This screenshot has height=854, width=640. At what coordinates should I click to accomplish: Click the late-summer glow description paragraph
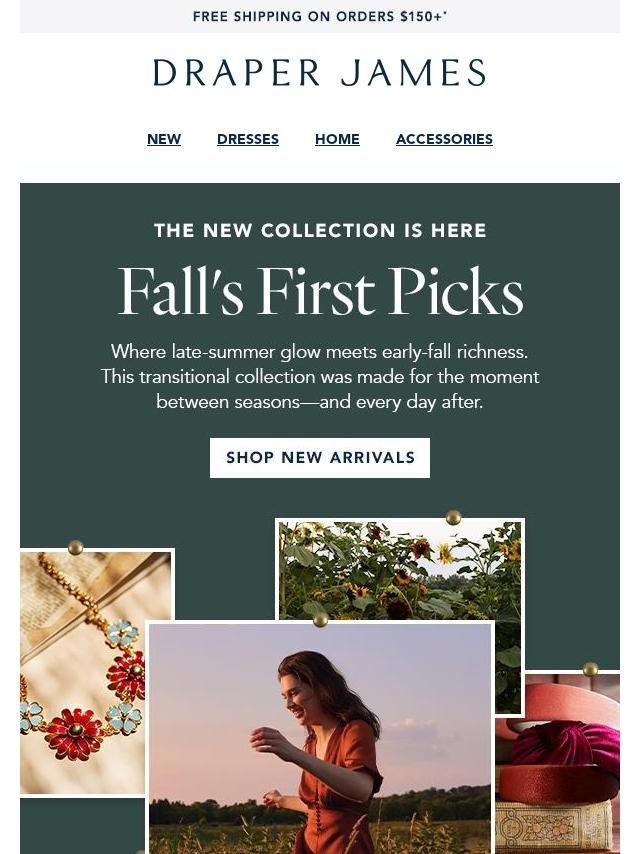point(320,377)
